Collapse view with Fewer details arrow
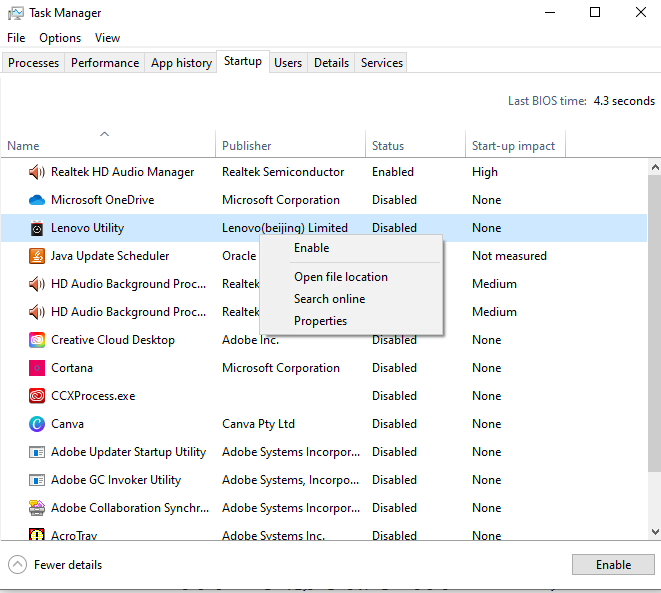This screenshot has height=593, width=661. [17, 565]
